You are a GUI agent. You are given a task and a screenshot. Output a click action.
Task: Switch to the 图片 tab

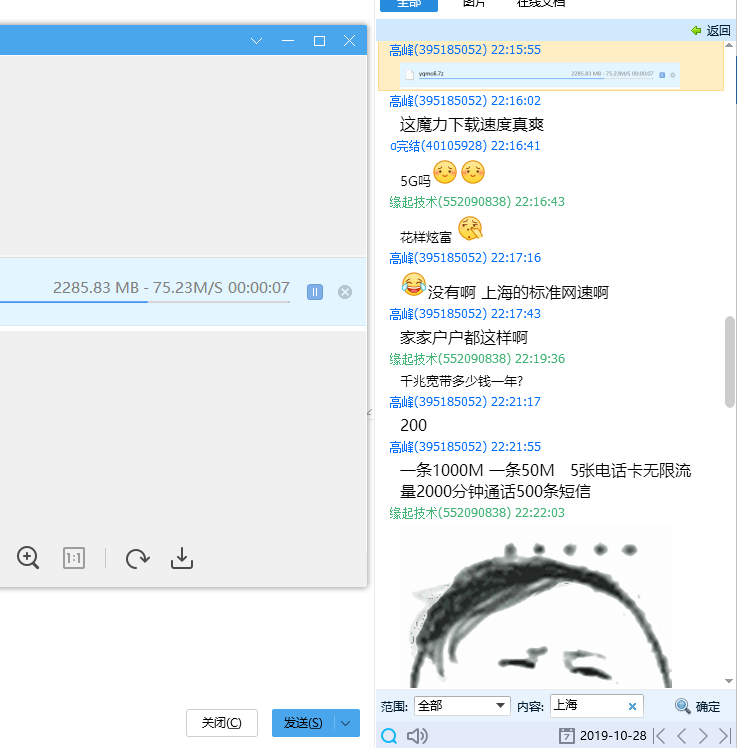[x=474, y=4]
